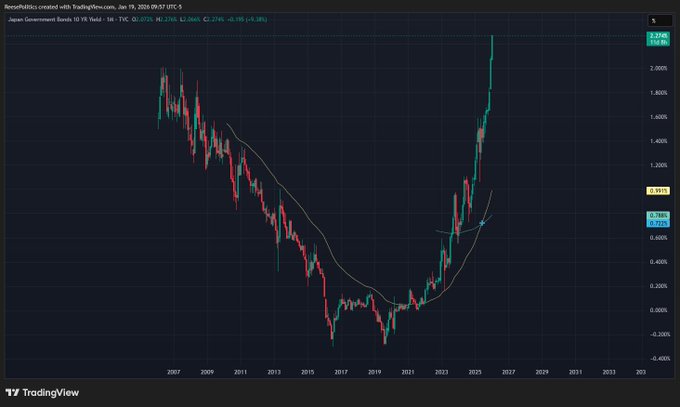Click the blue cross marker on chart
This screenshot has width=680, height=407.
(x=483, y=222)
